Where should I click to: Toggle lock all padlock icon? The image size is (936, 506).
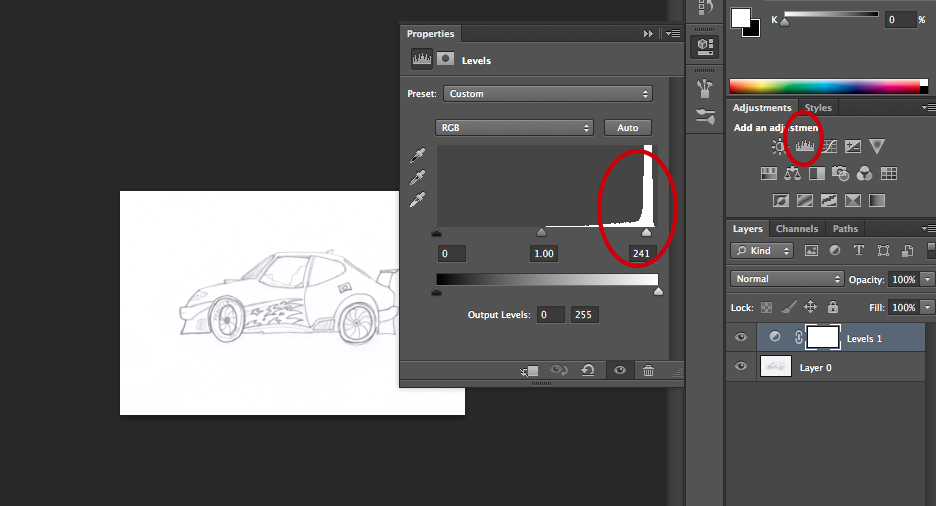[x=833, y=307]
